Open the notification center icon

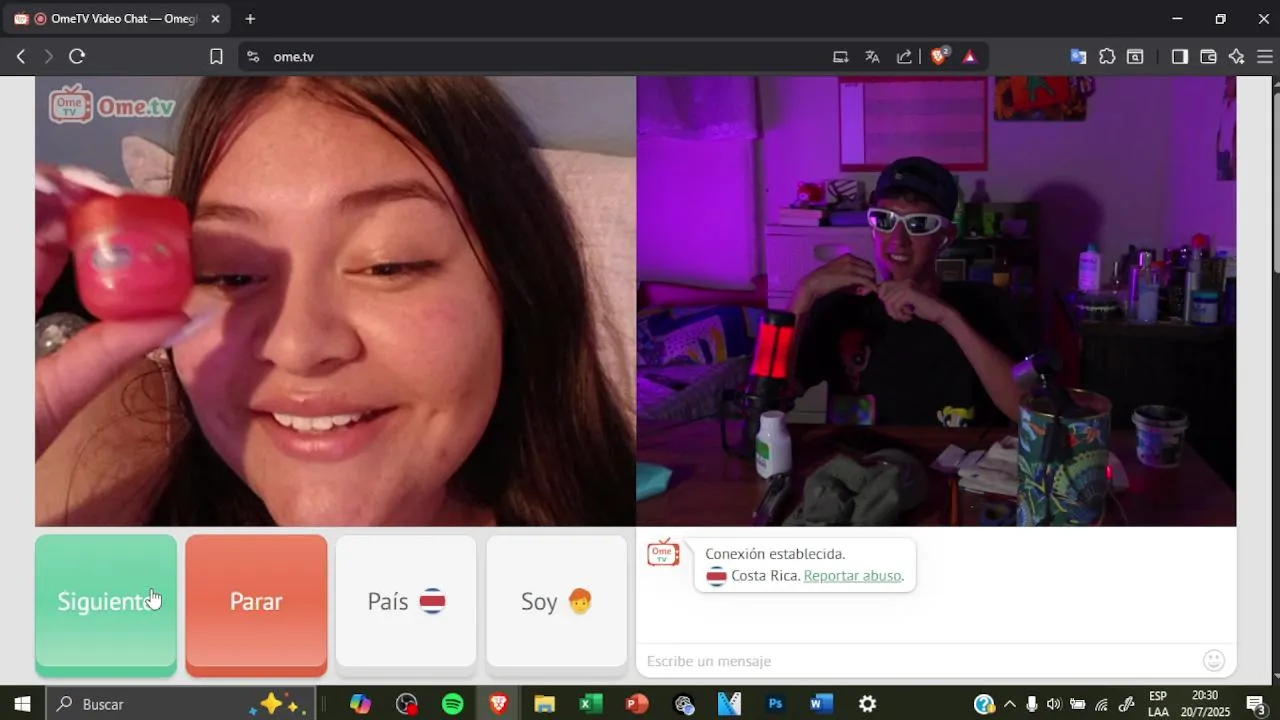coord(1256,704)
